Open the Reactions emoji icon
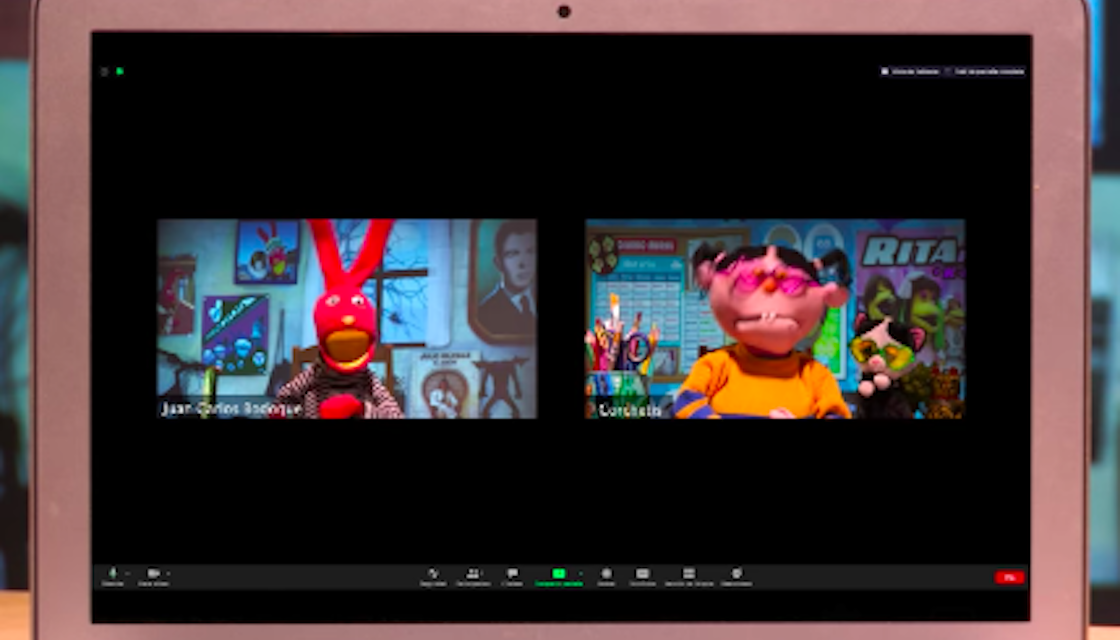Viewport: 1120px width, 640px height. [x=737, y=575]
